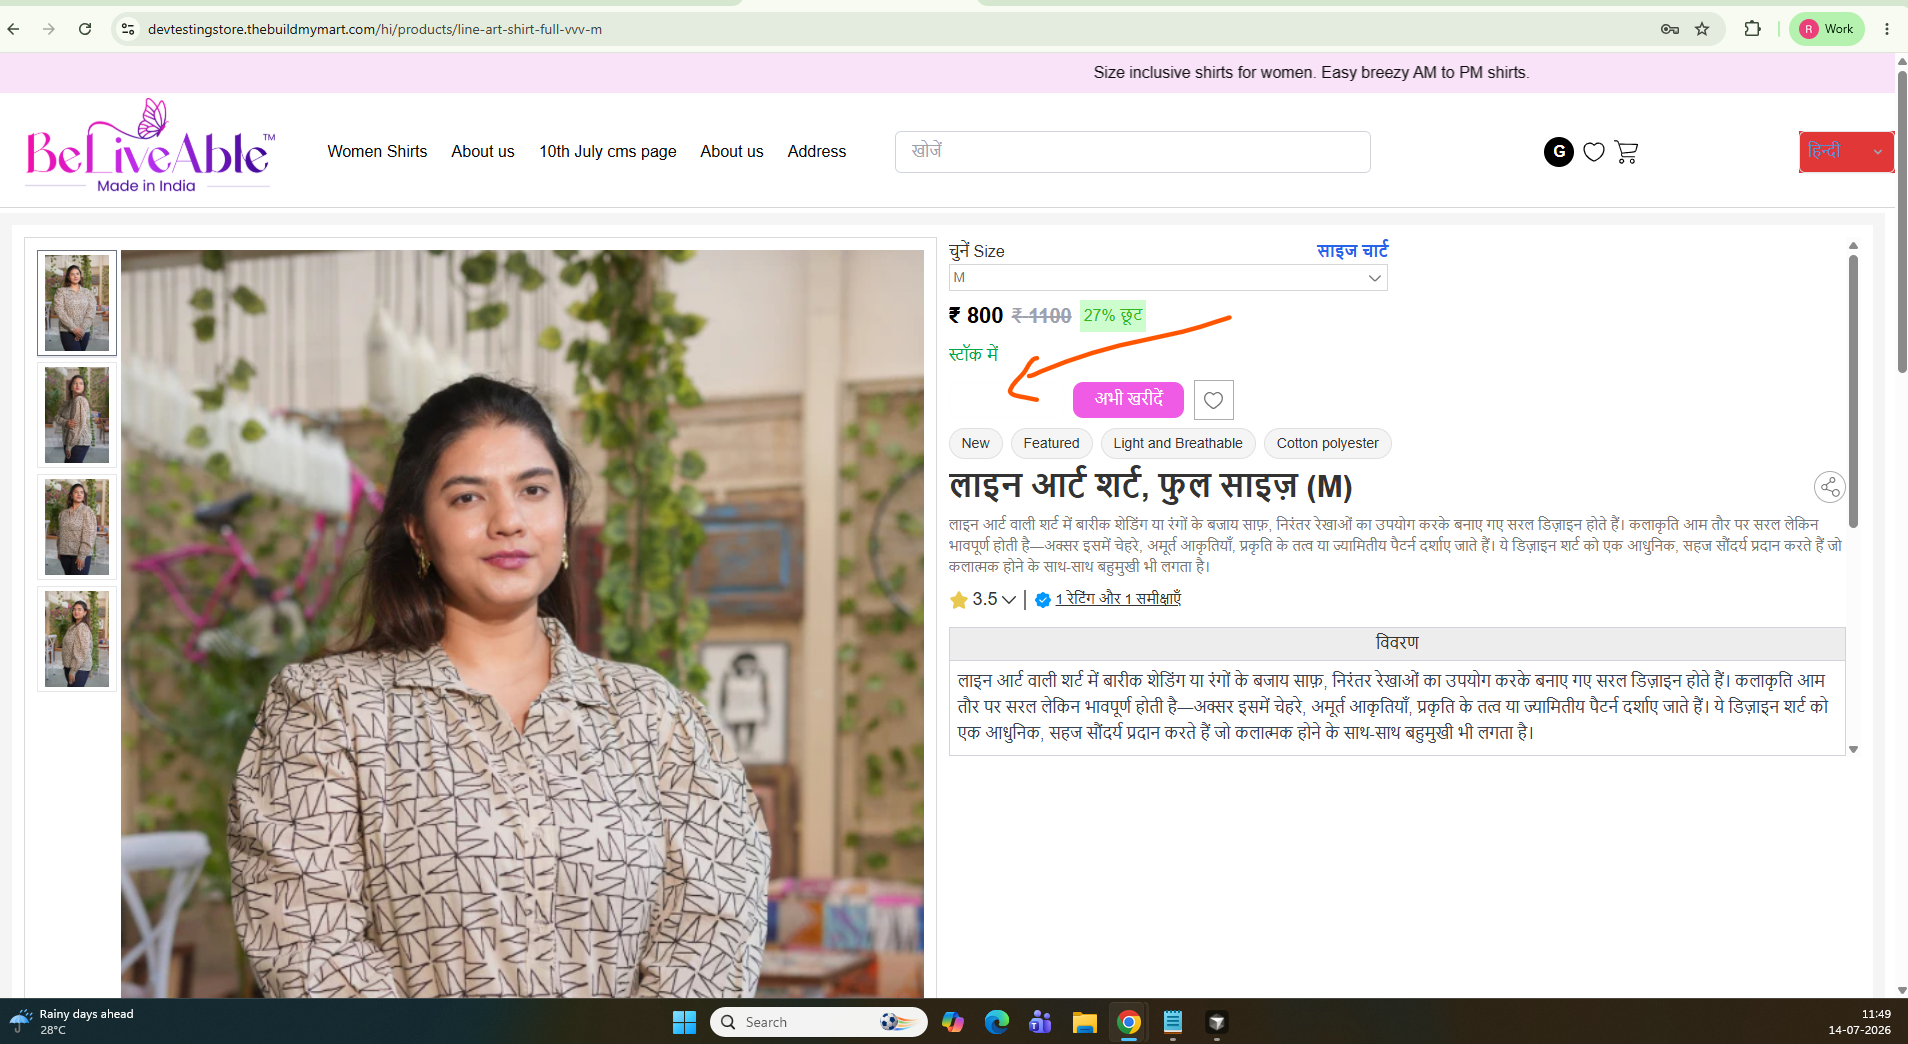This screenshot has width=1908, height=1044.
Task: Open Microsoft Edge from the taskbar
Action: (997, 1022)
